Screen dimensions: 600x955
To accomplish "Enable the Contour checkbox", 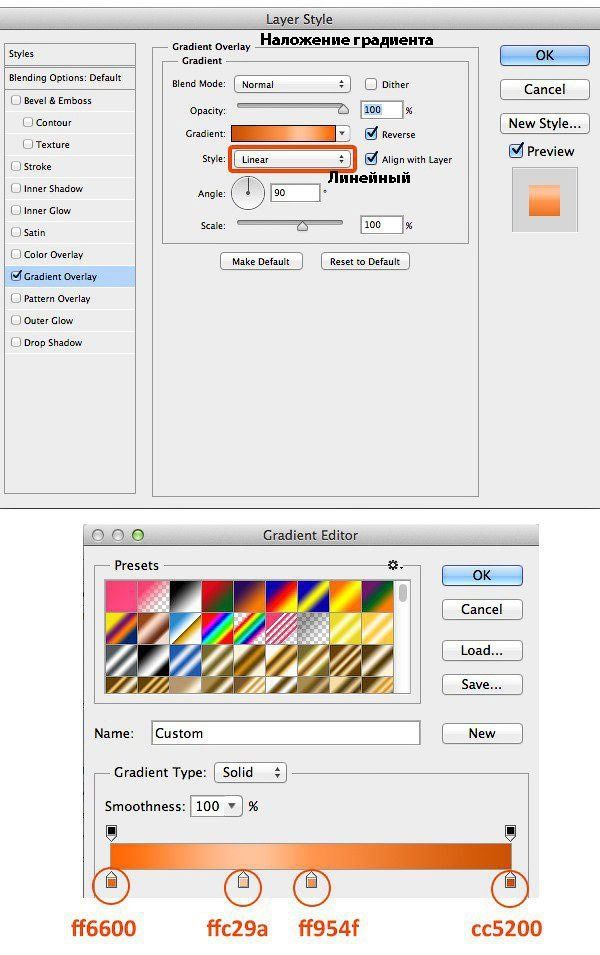I will coord(27,122).
